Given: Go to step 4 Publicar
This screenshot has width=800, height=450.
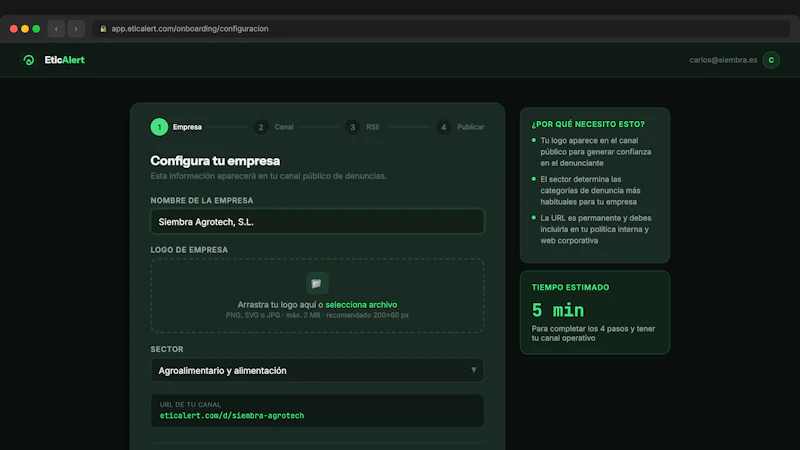Looking at the screenshot, I should point(460,127).
